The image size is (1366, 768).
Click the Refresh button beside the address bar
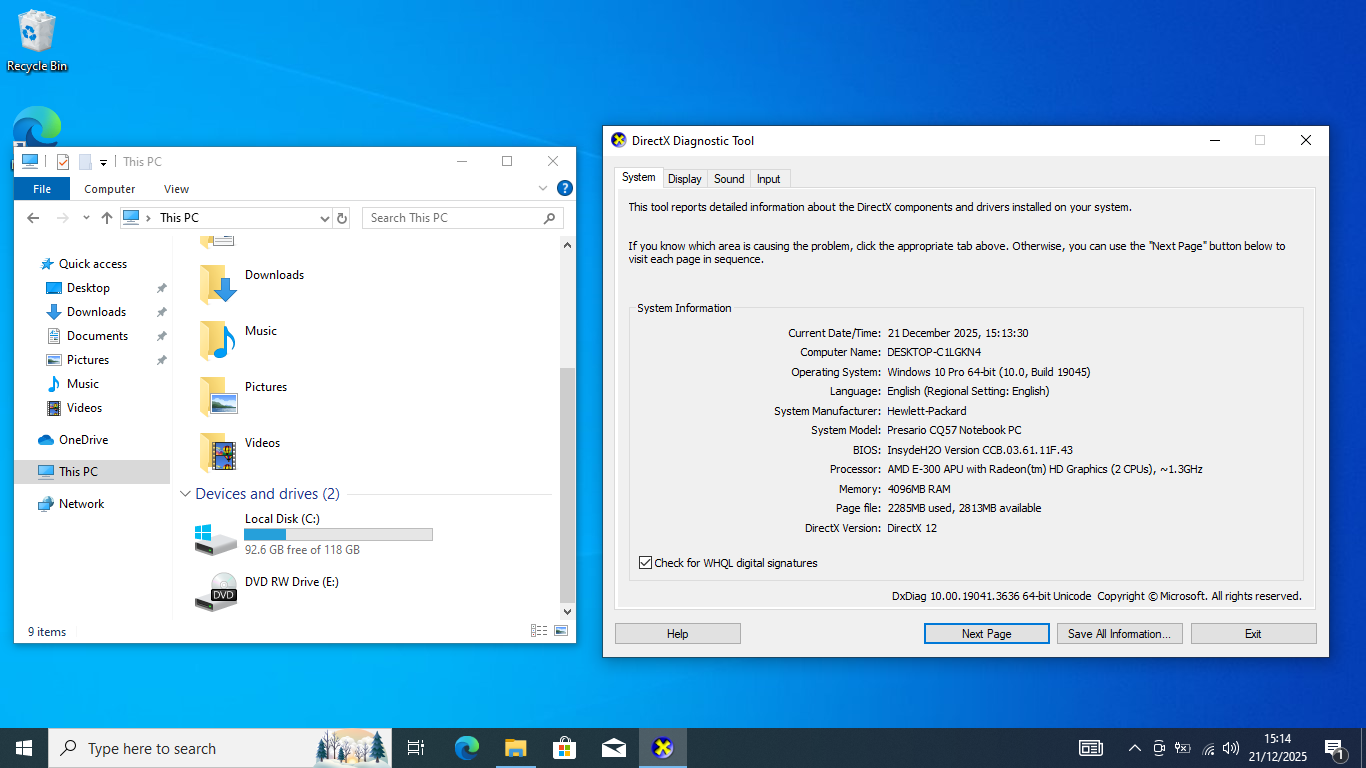coord(342,218)
